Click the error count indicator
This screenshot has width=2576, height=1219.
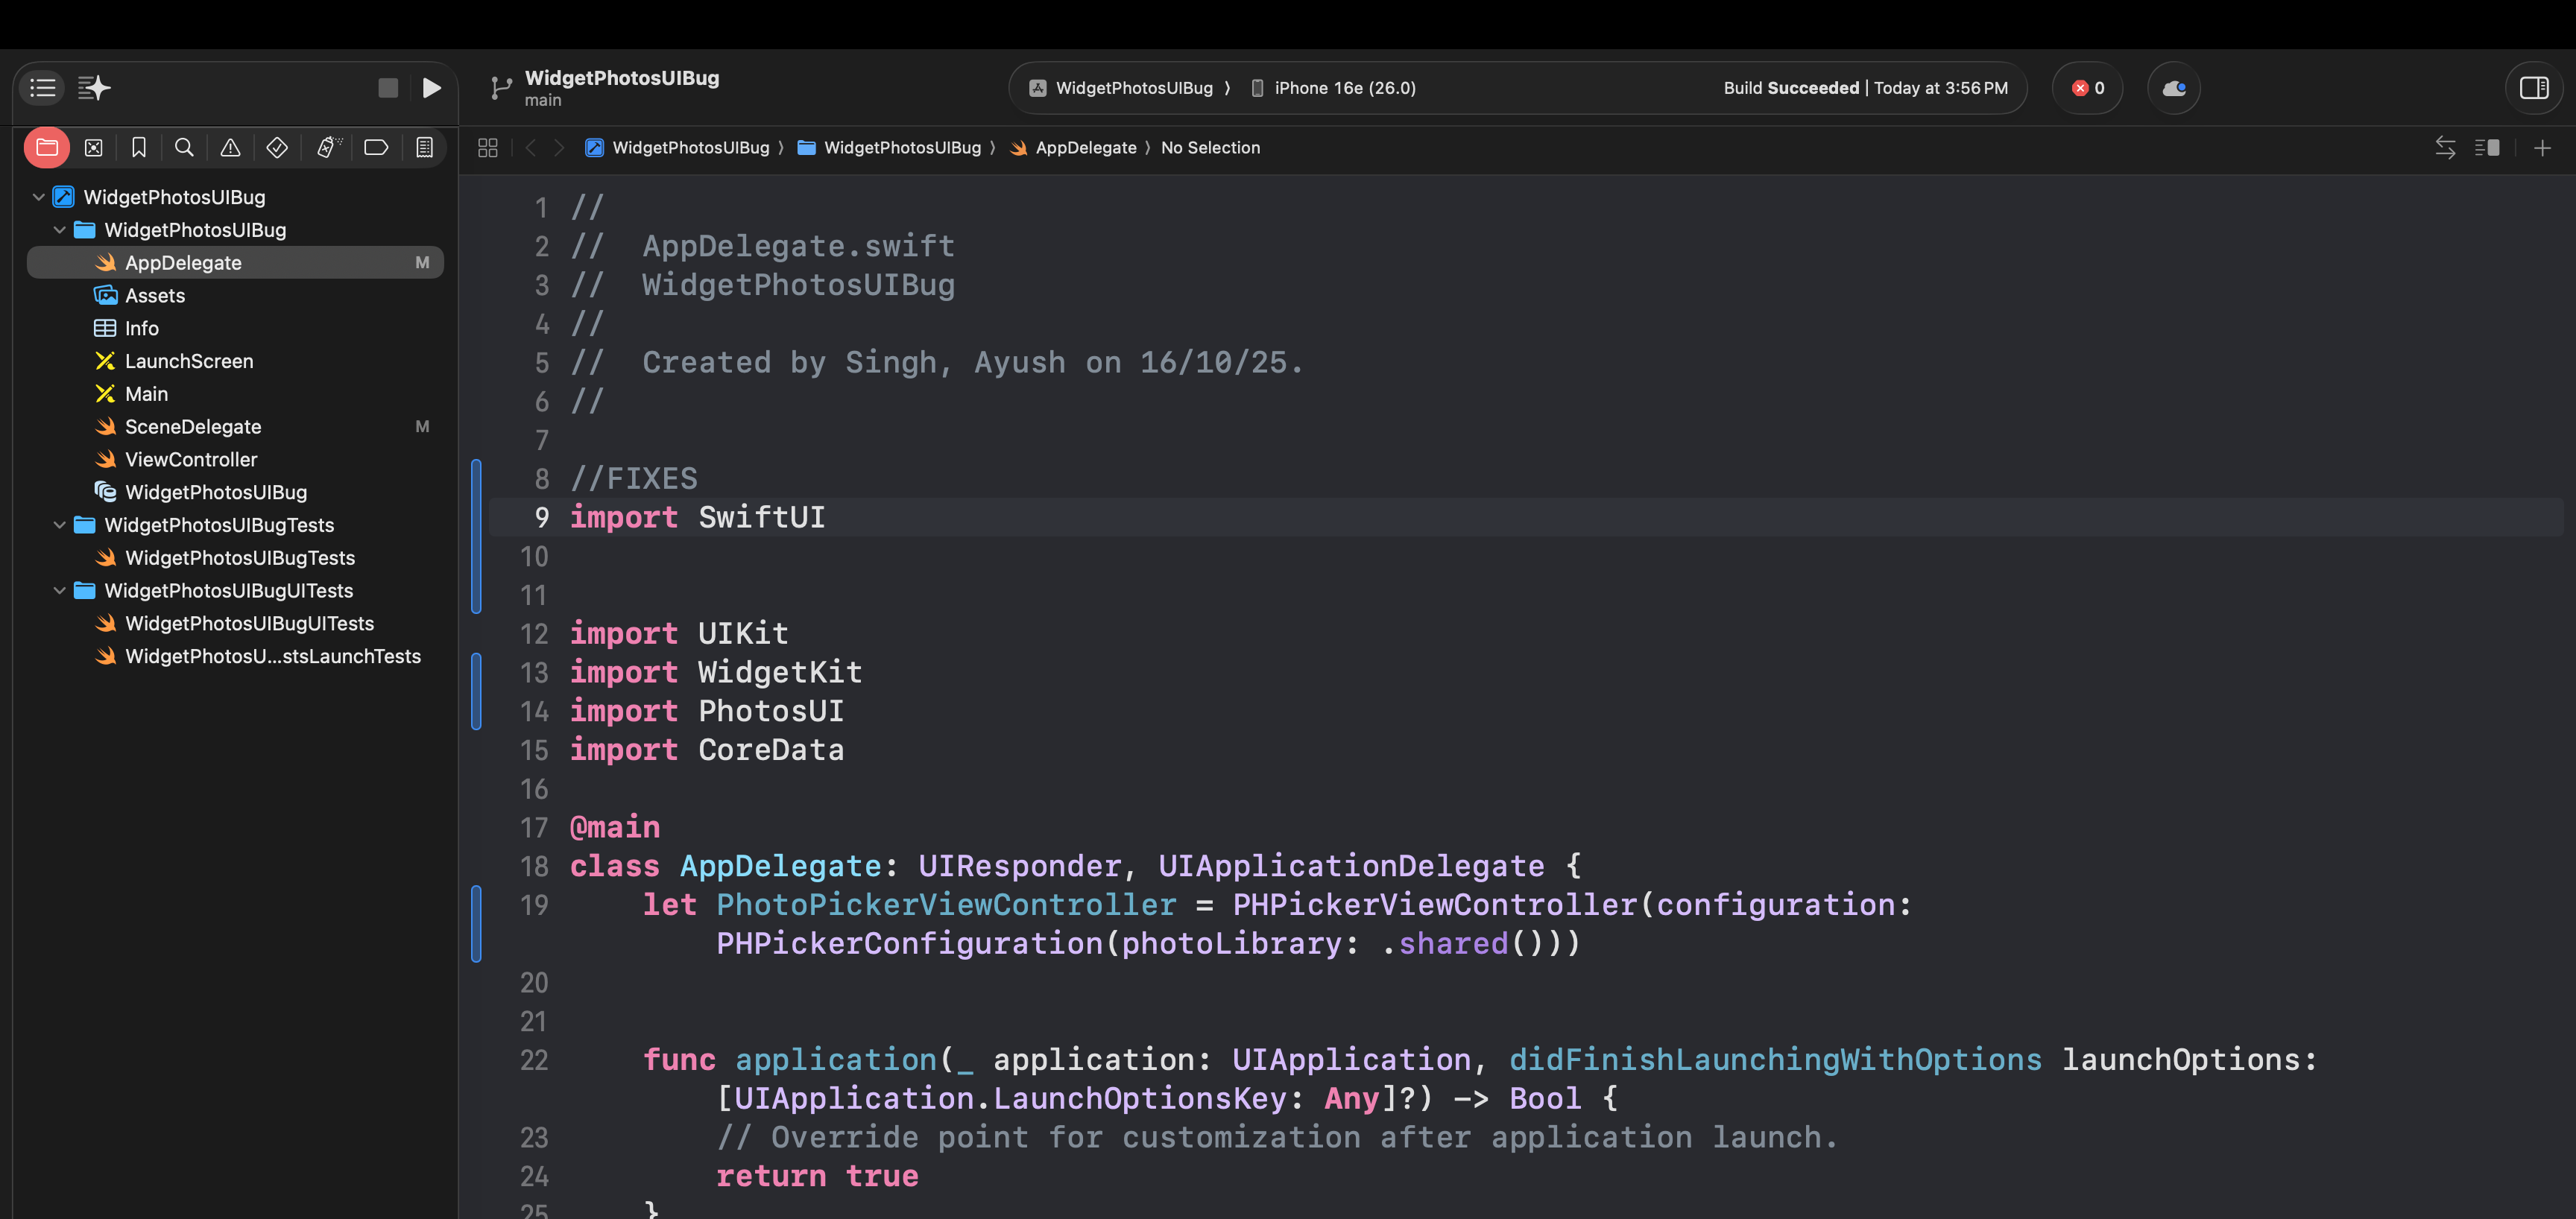coord(2088,88)
